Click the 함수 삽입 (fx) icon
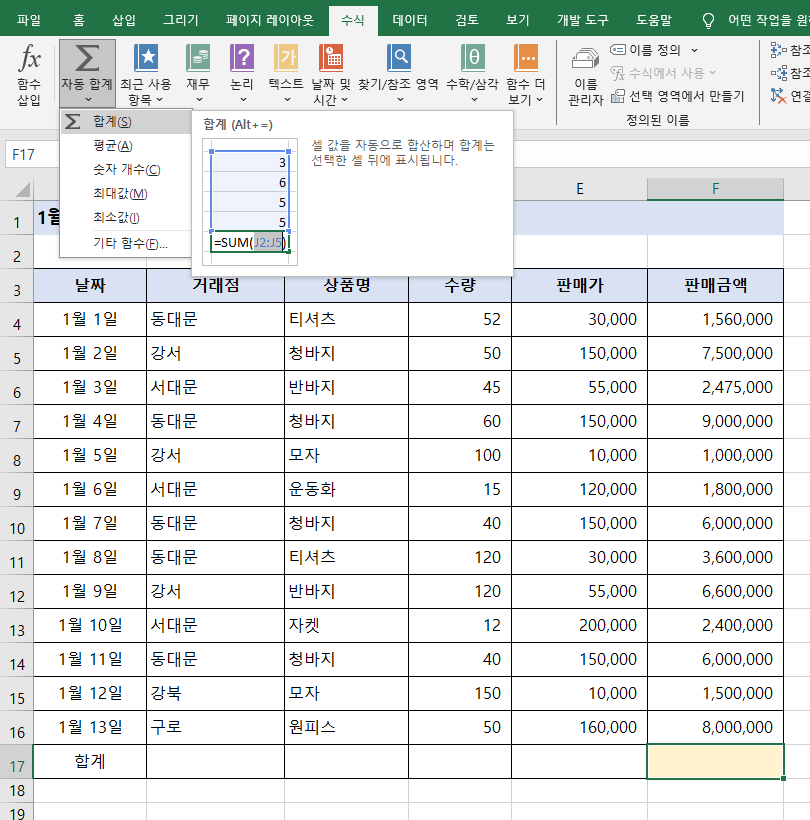The width and height of the screenshot is (810, 820). (x=29, y=58)
